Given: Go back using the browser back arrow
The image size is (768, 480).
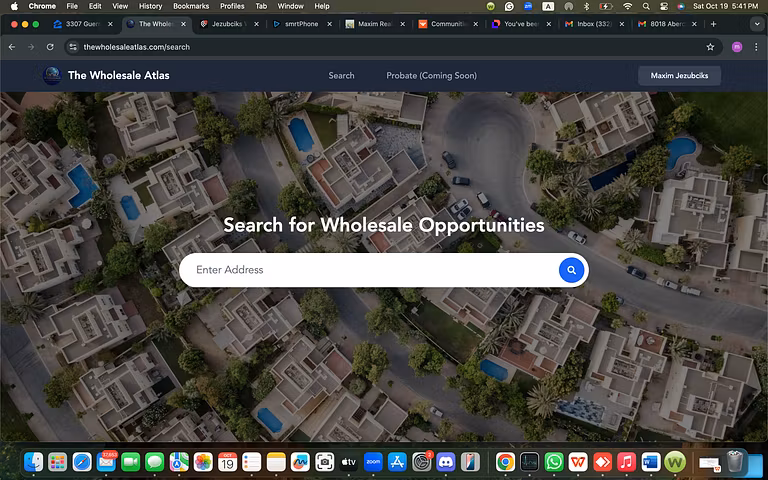Looking at the screenshot, I should pos(12,47).
